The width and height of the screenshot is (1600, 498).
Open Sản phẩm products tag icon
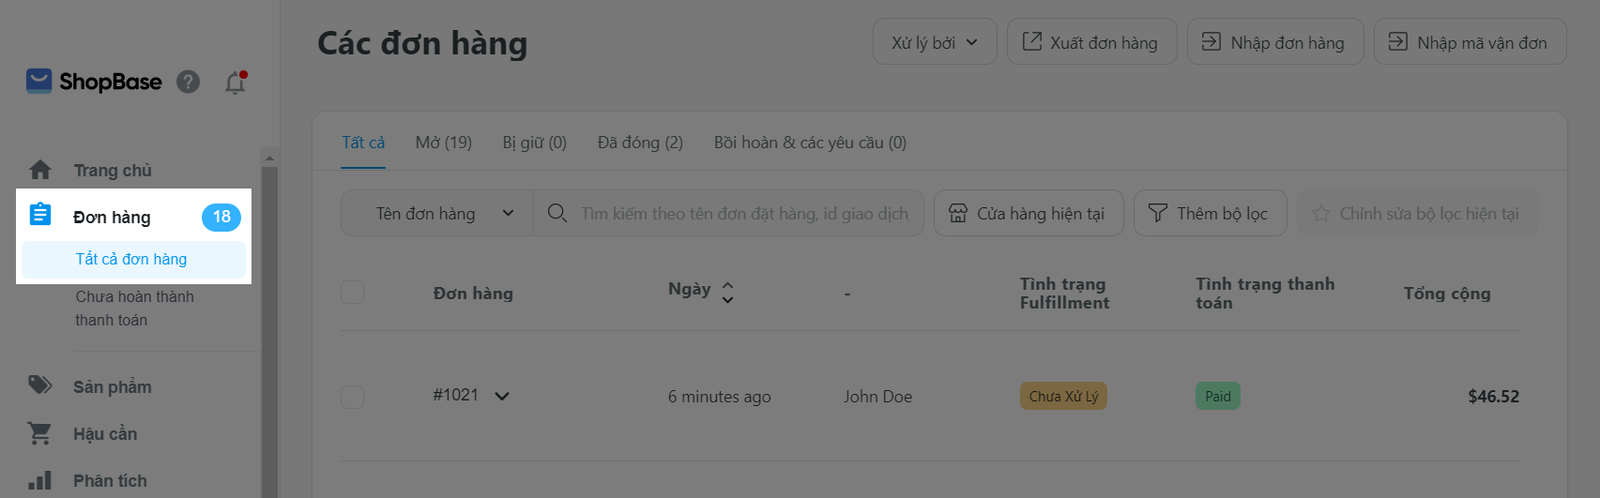[x=40, y=386]
